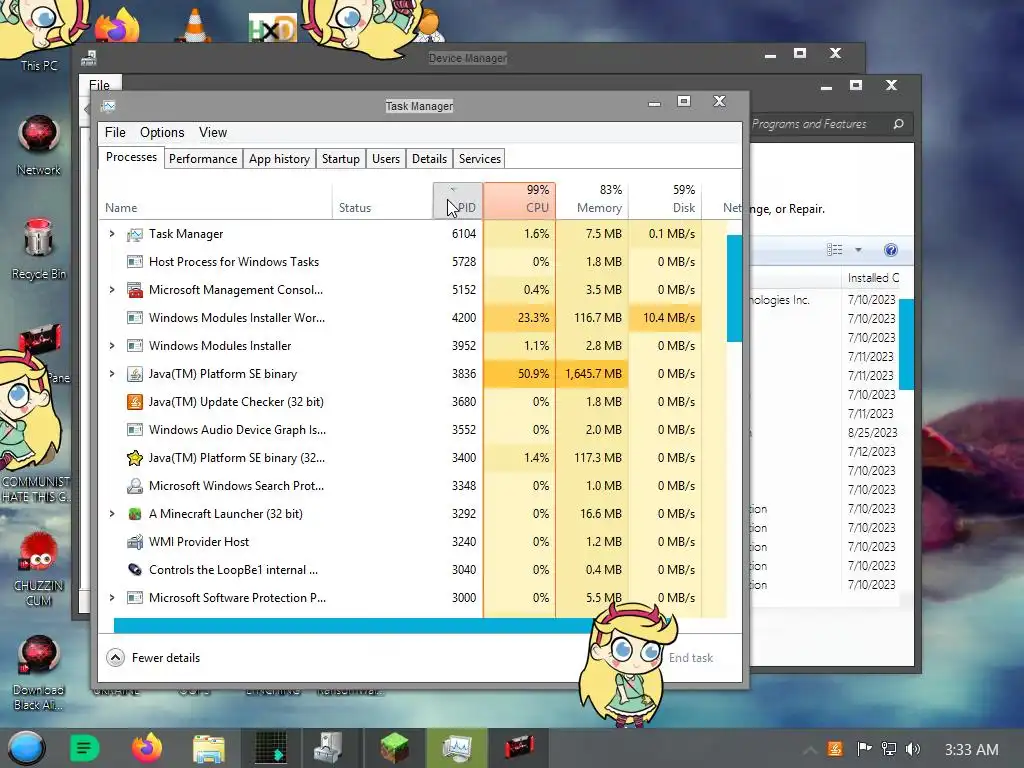Sort by the CPU column header
Viewport: 1024px width, 768px height.
click(520, 200)
